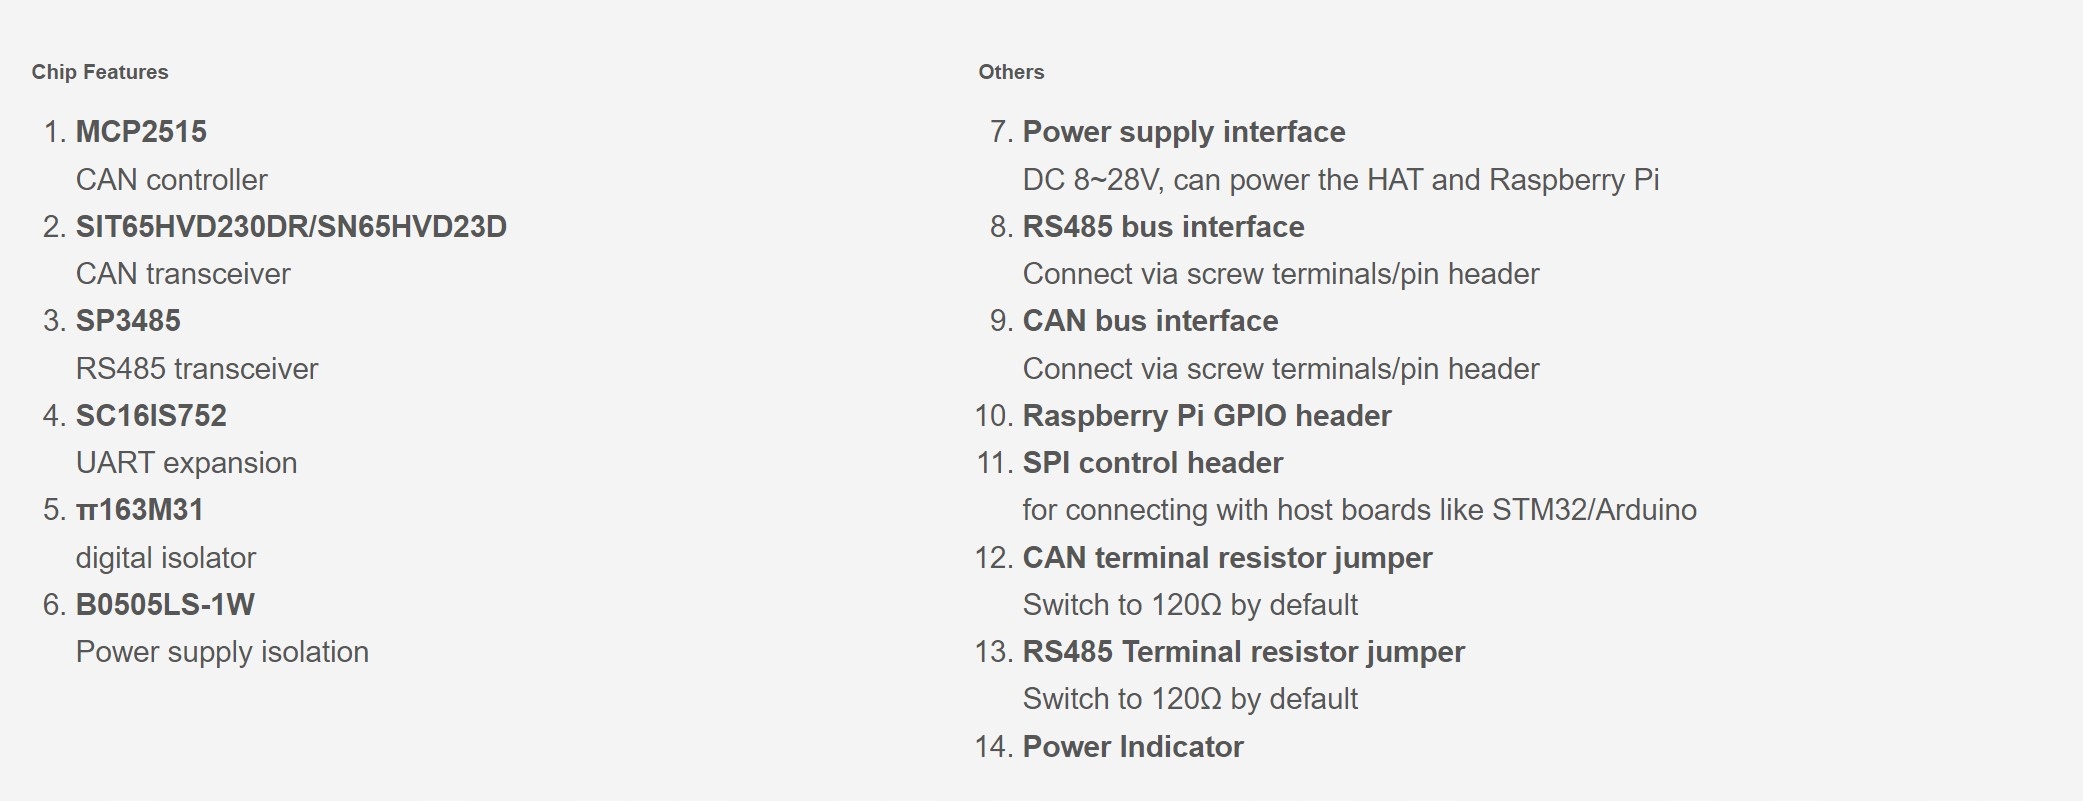Click "RS485 Terminal resistor jumper" title

pos(1243,652)
